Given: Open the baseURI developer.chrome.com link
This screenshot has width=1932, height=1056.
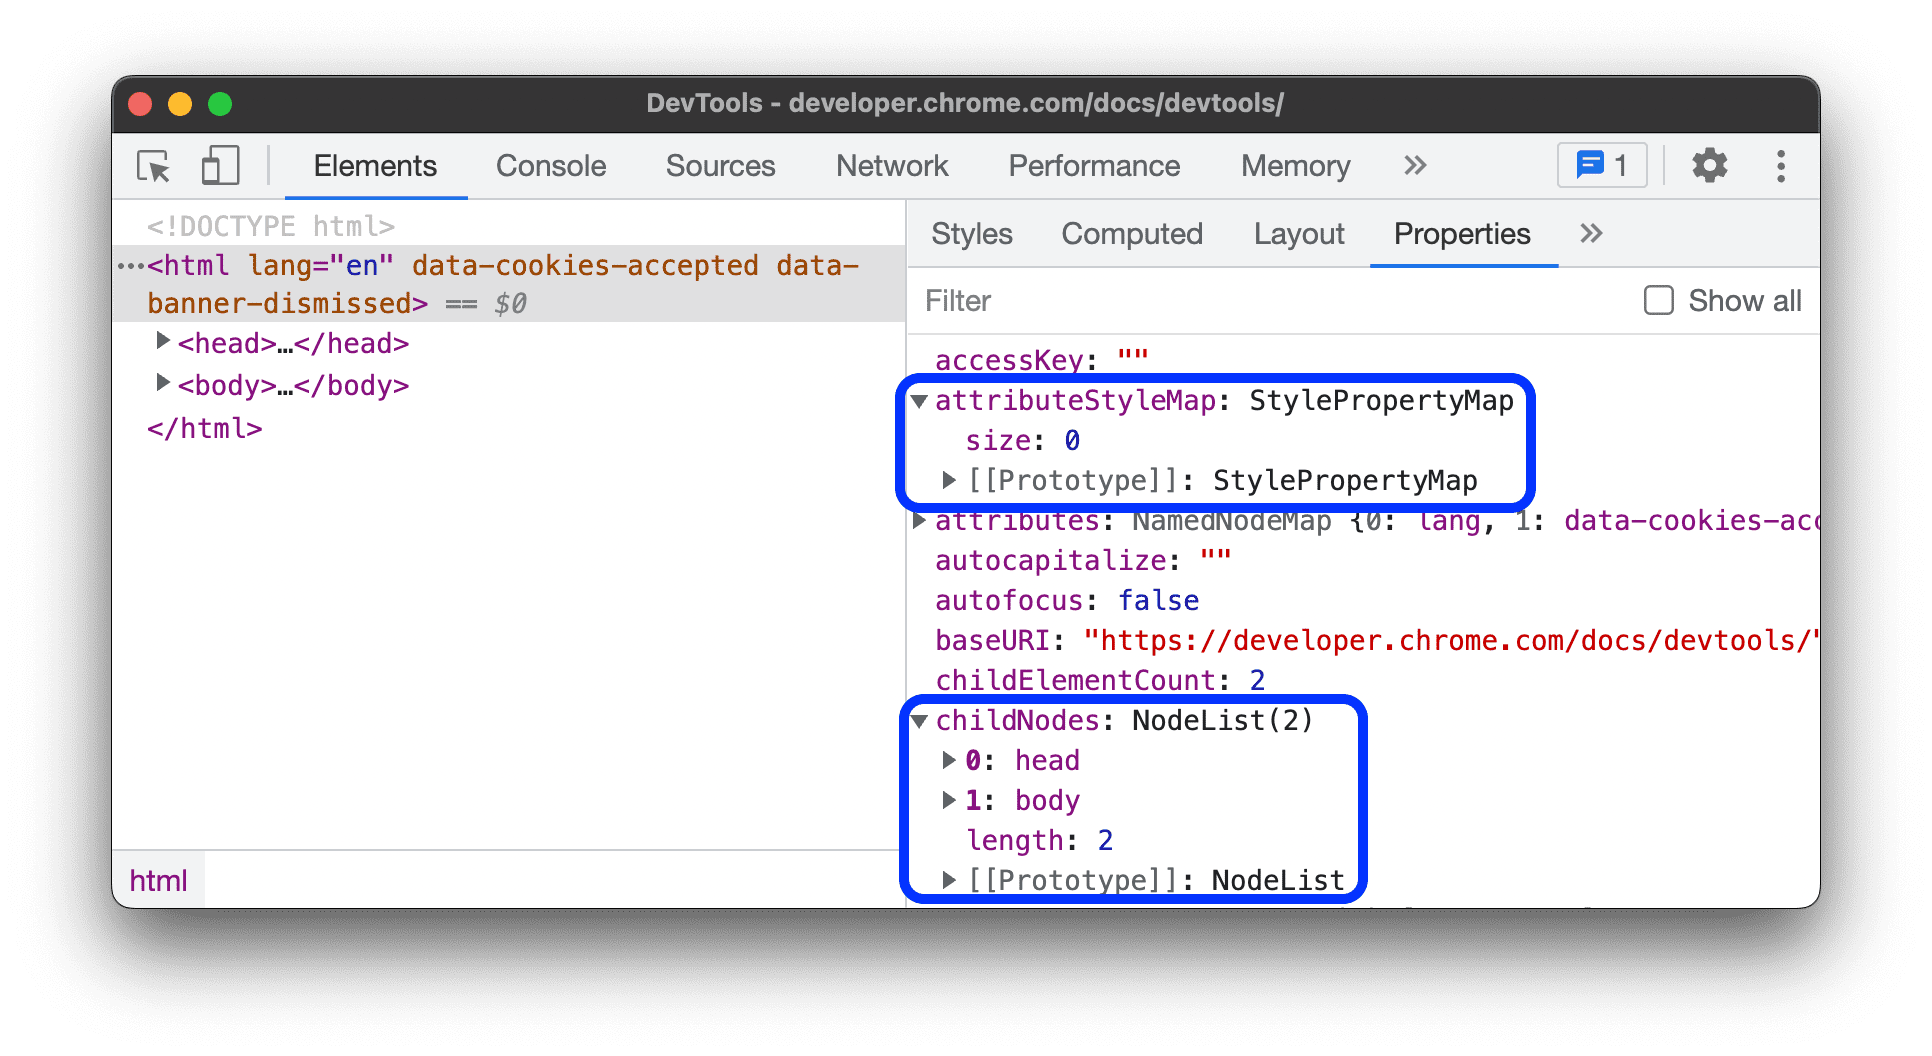Looking at the screenshot, I should (1450, 639).
